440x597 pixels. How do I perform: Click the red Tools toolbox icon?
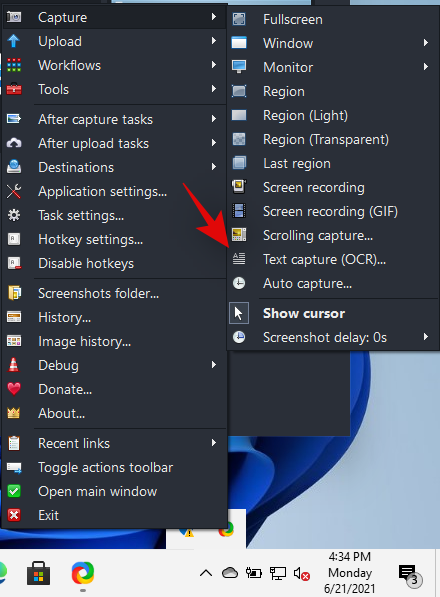[14, 89]
